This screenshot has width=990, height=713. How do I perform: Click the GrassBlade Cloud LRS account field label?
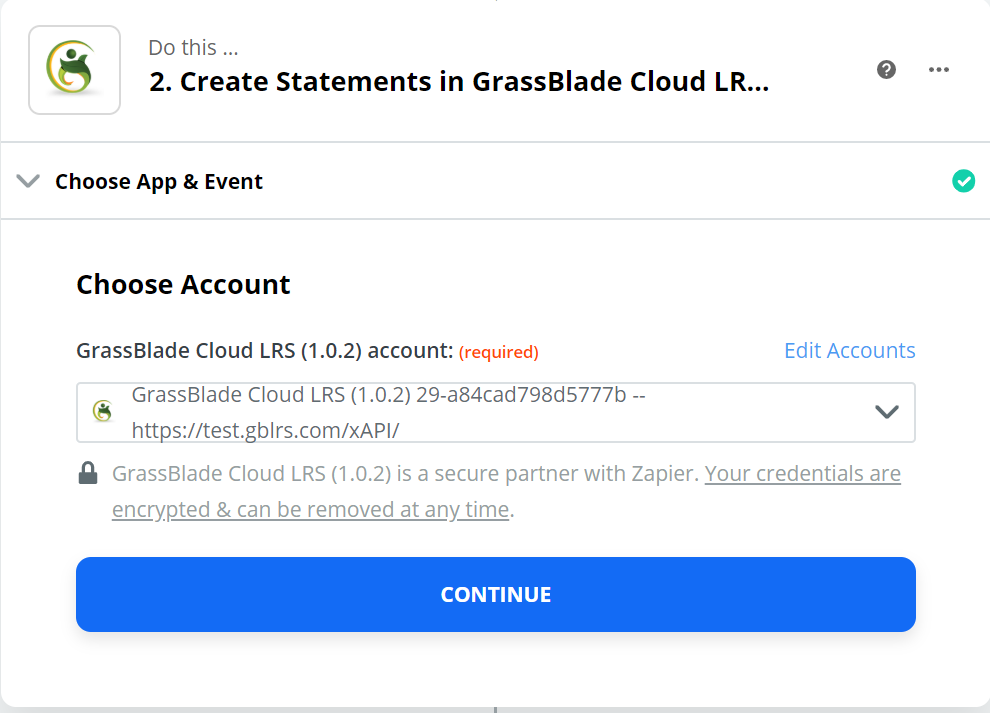click(265, 351)
